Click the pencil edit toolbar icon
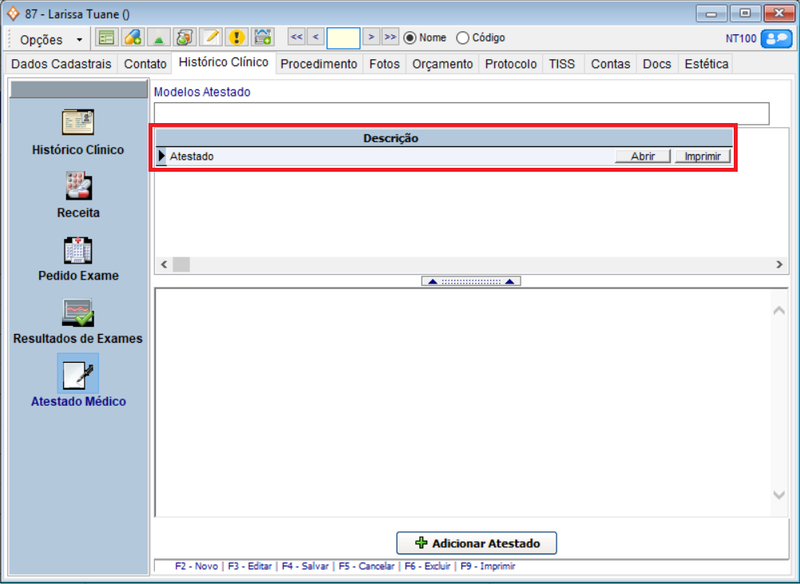This screenshot has height=584, width=800. click(x=210, y=38)
